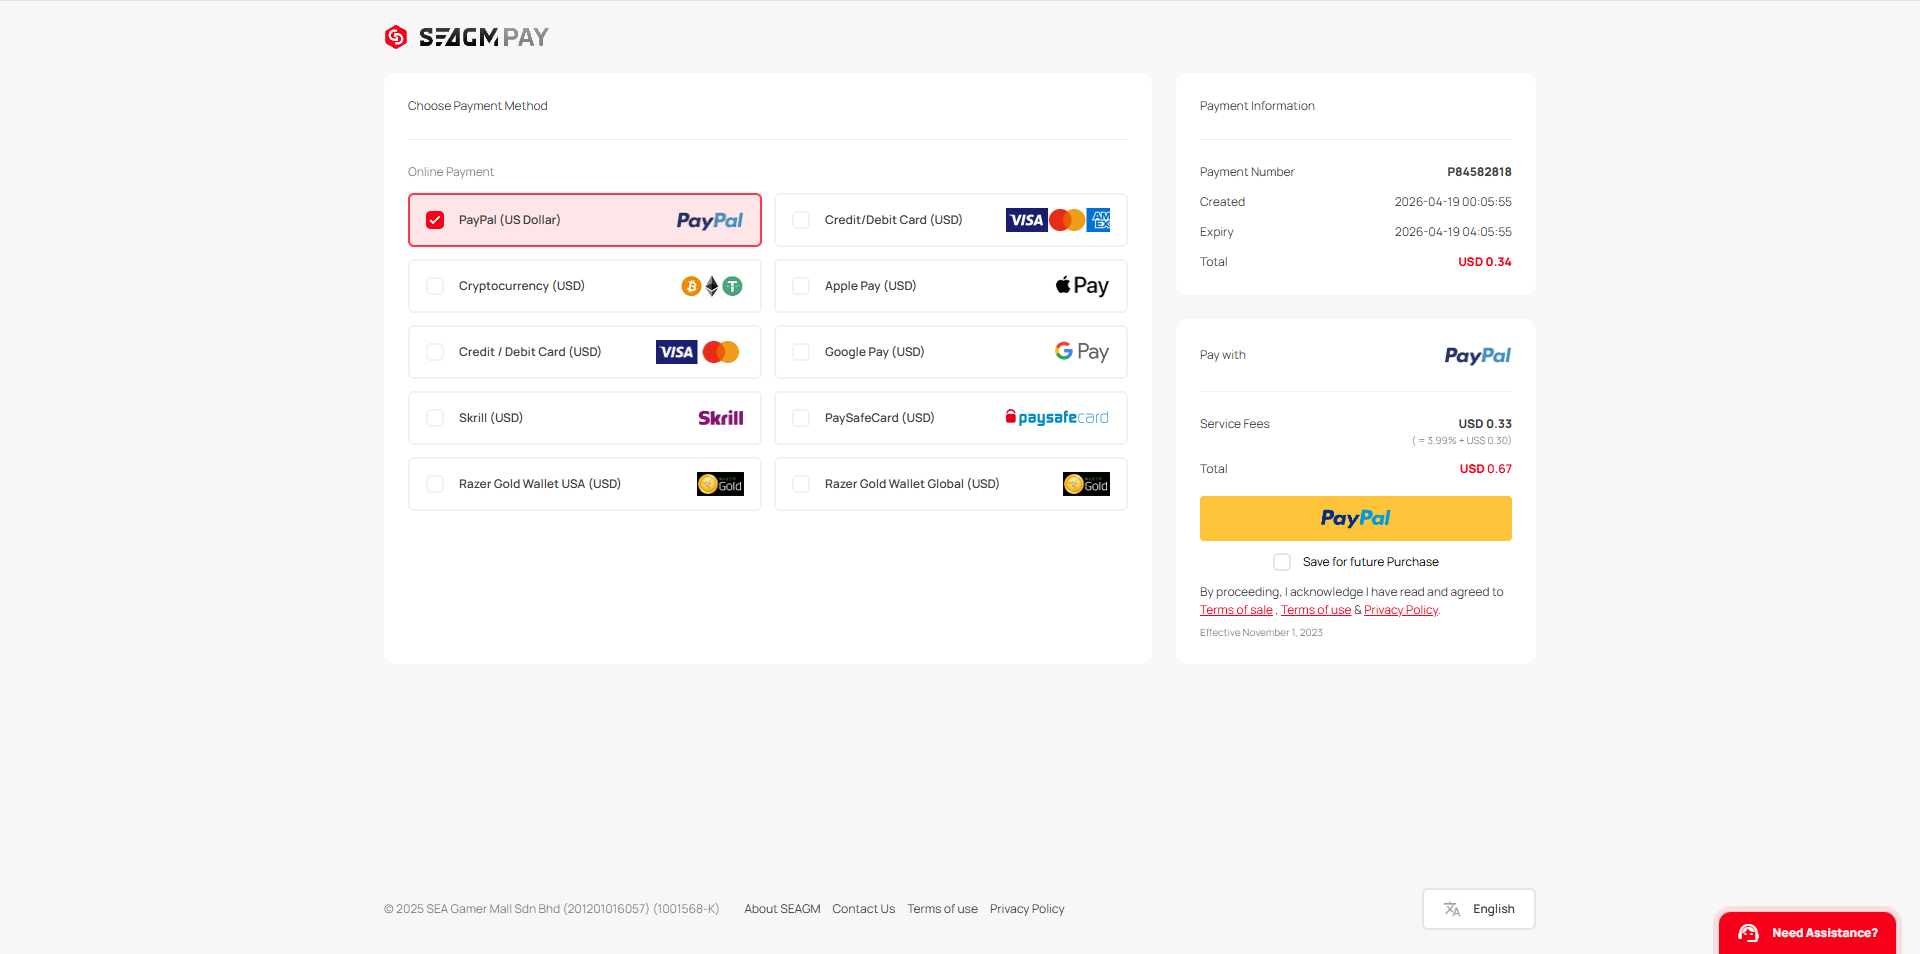
Task: Click the Google Pay logo
Action: coord(1082,352)
